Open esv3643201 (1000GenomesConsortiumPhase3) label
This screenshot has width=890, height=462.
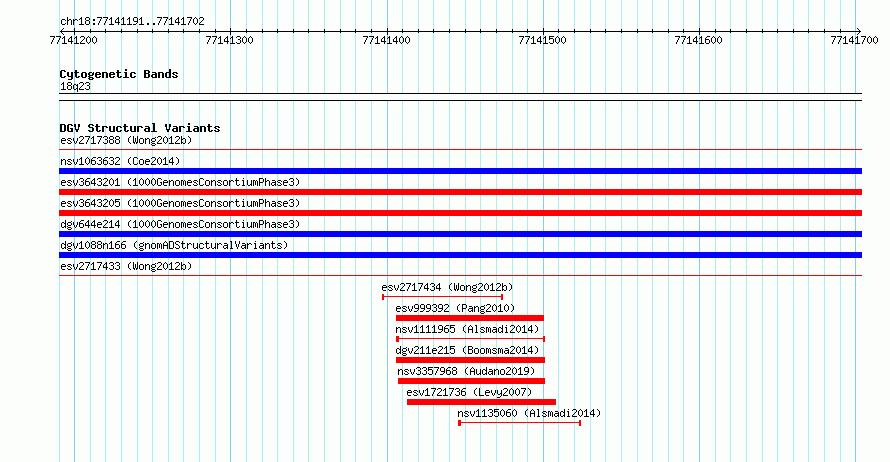tap(180, 182)
